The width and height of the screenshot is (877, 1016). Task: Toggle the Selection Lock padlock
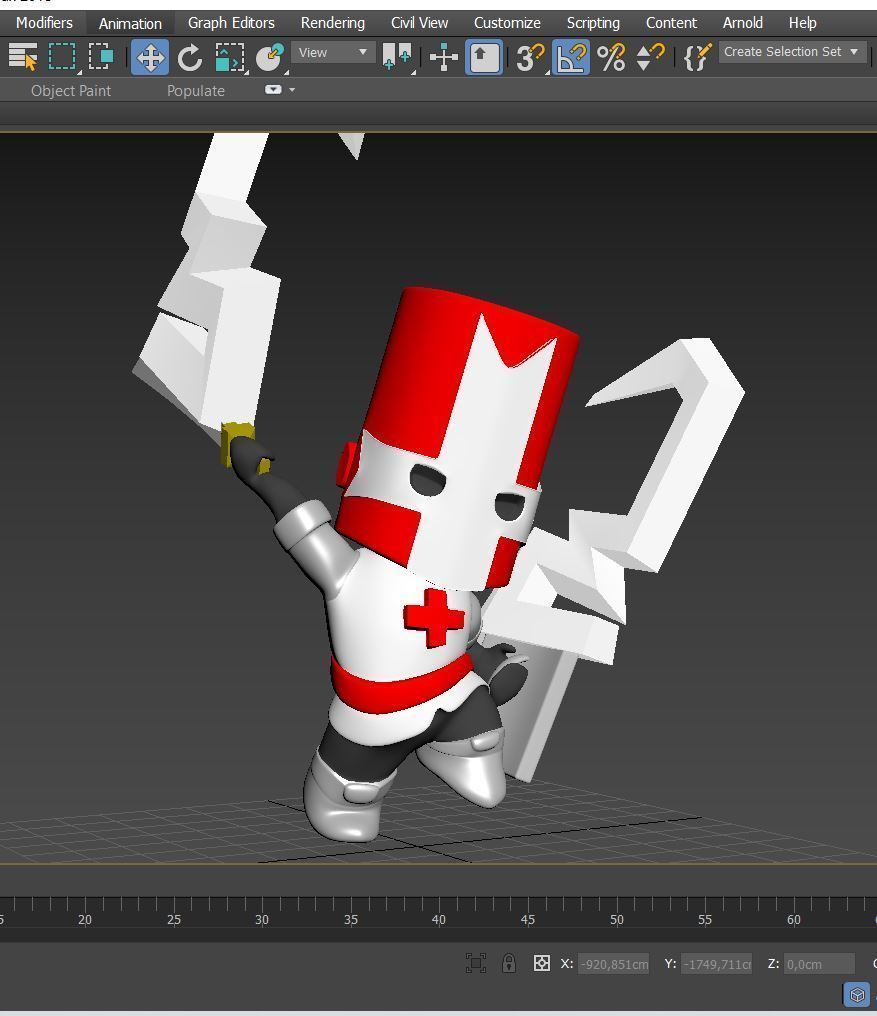coord(509,964)
